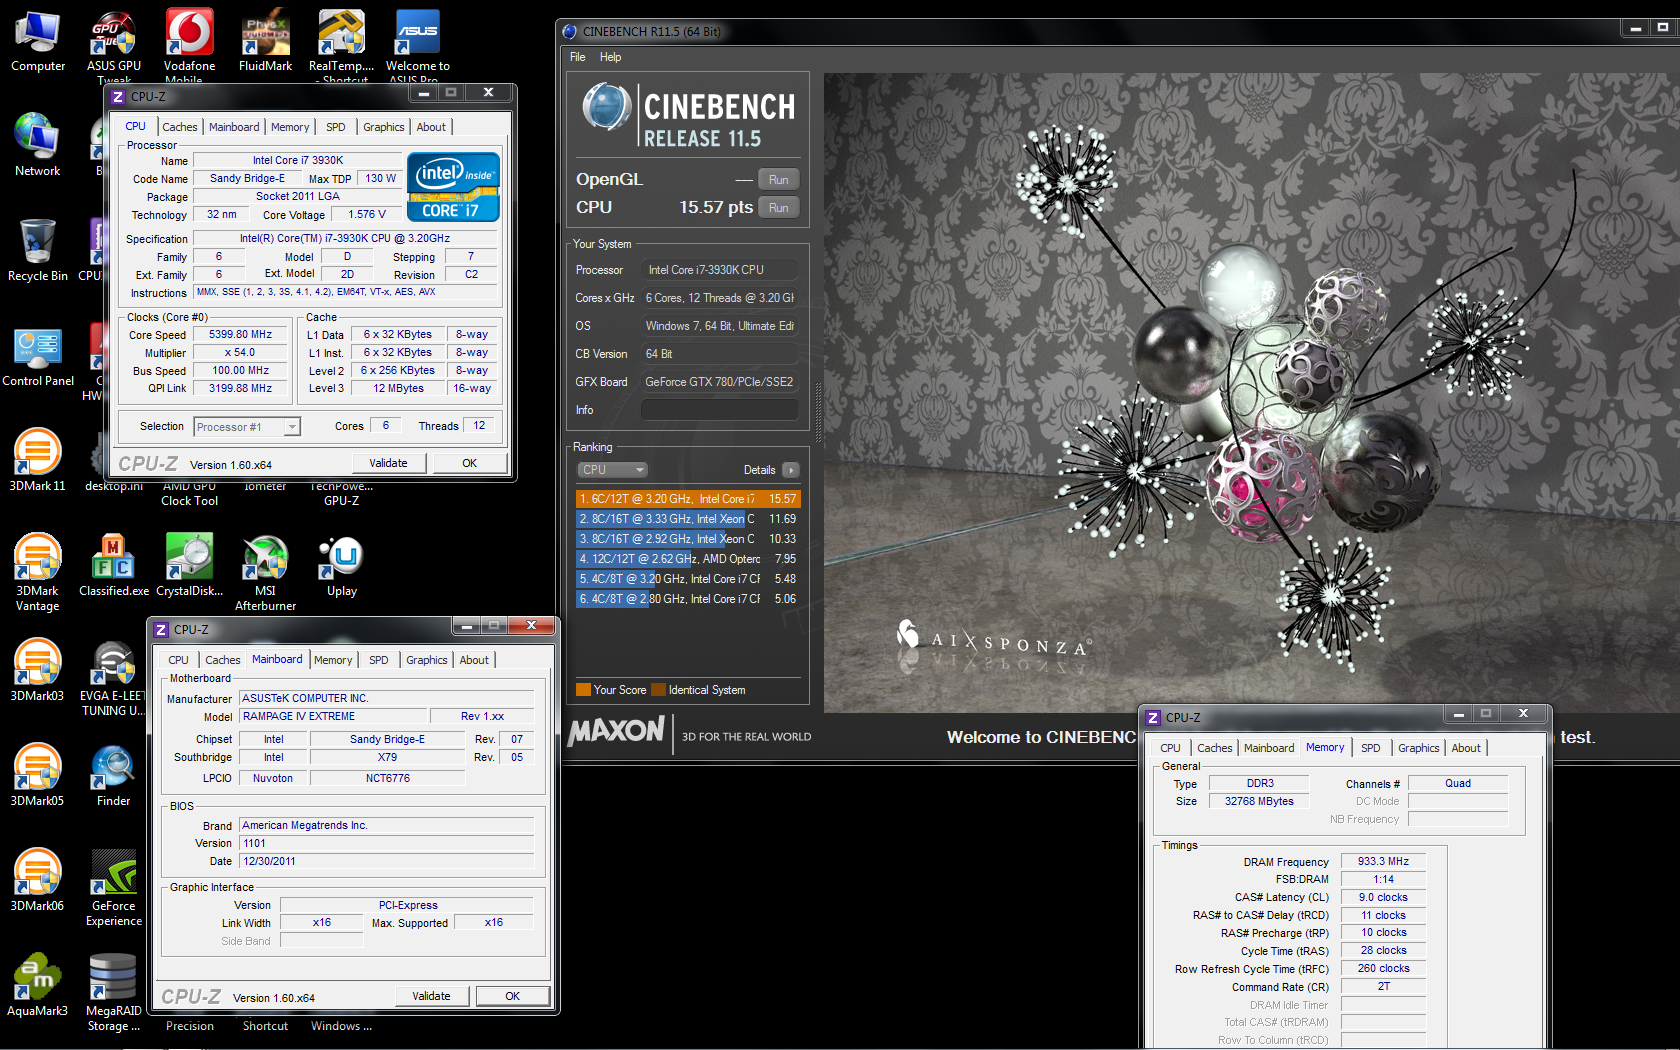Viewport: 1680px width, 1050px height.
Task: Launch FluidMark desktop icon
Action: click(x=265, y=42)
